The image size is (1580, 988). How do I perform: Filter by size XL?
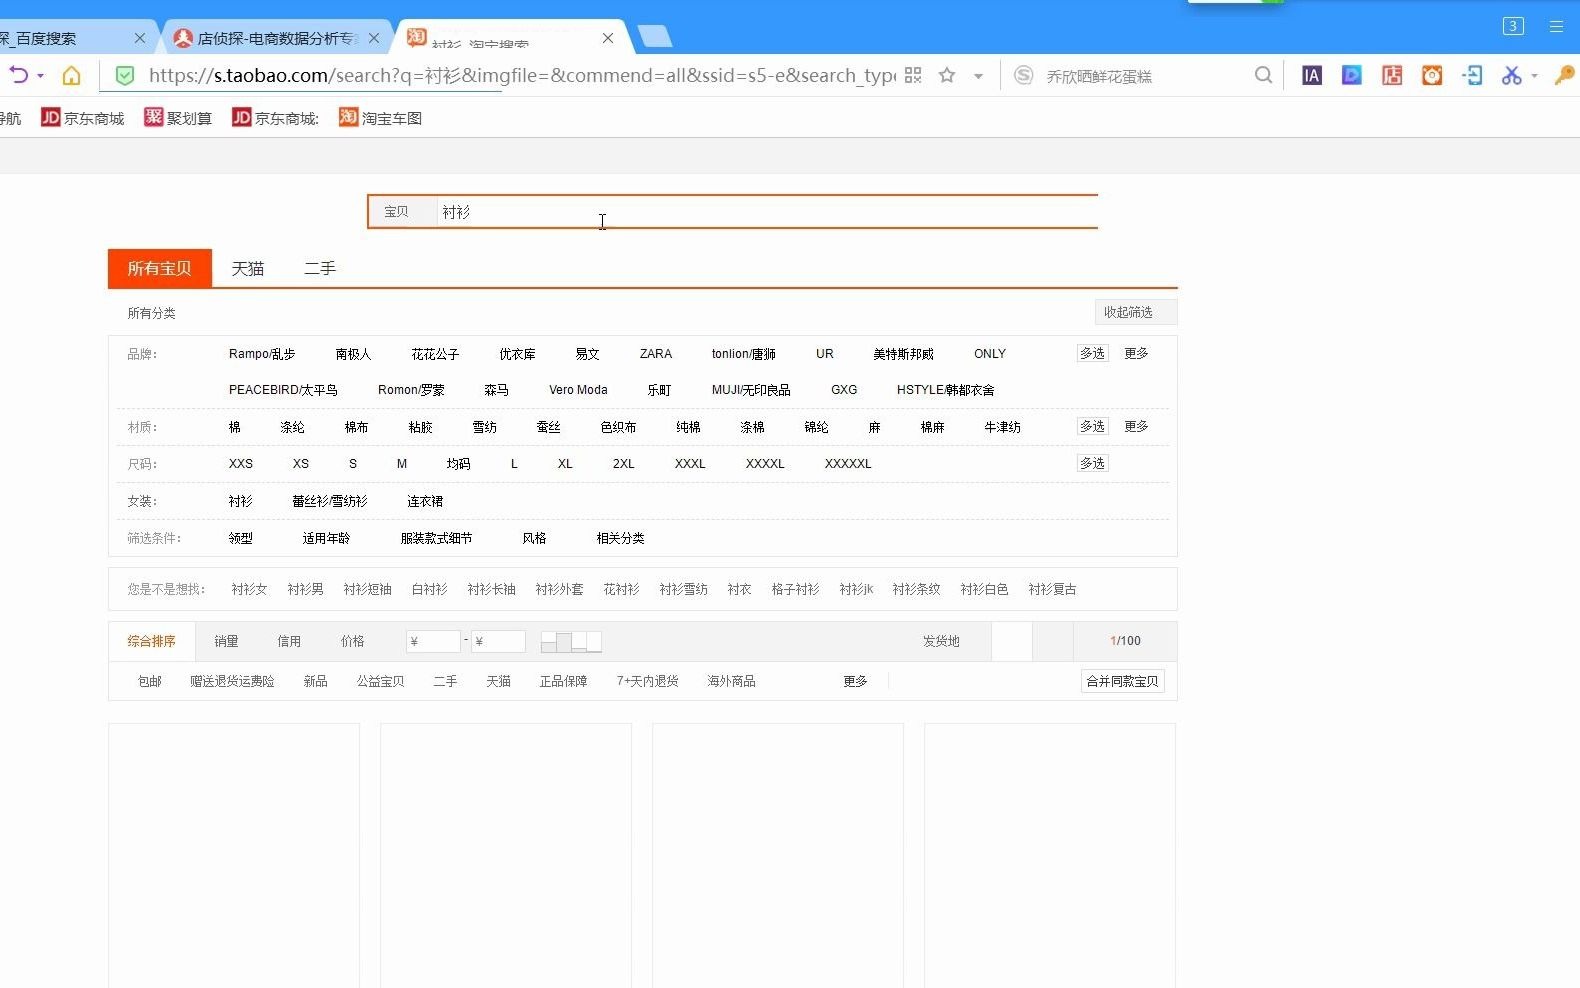click(x=565, y=464)
